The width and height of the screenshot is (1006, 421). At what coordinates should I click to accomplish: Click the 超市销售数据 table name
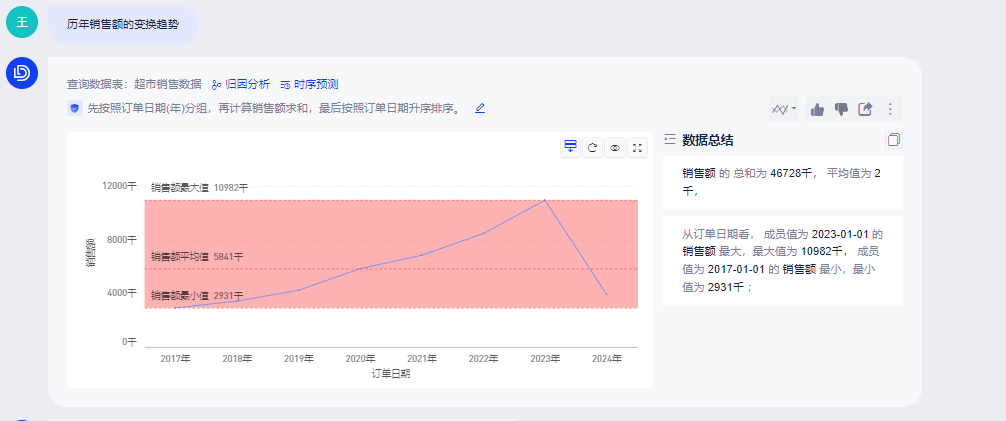(167, 84)
